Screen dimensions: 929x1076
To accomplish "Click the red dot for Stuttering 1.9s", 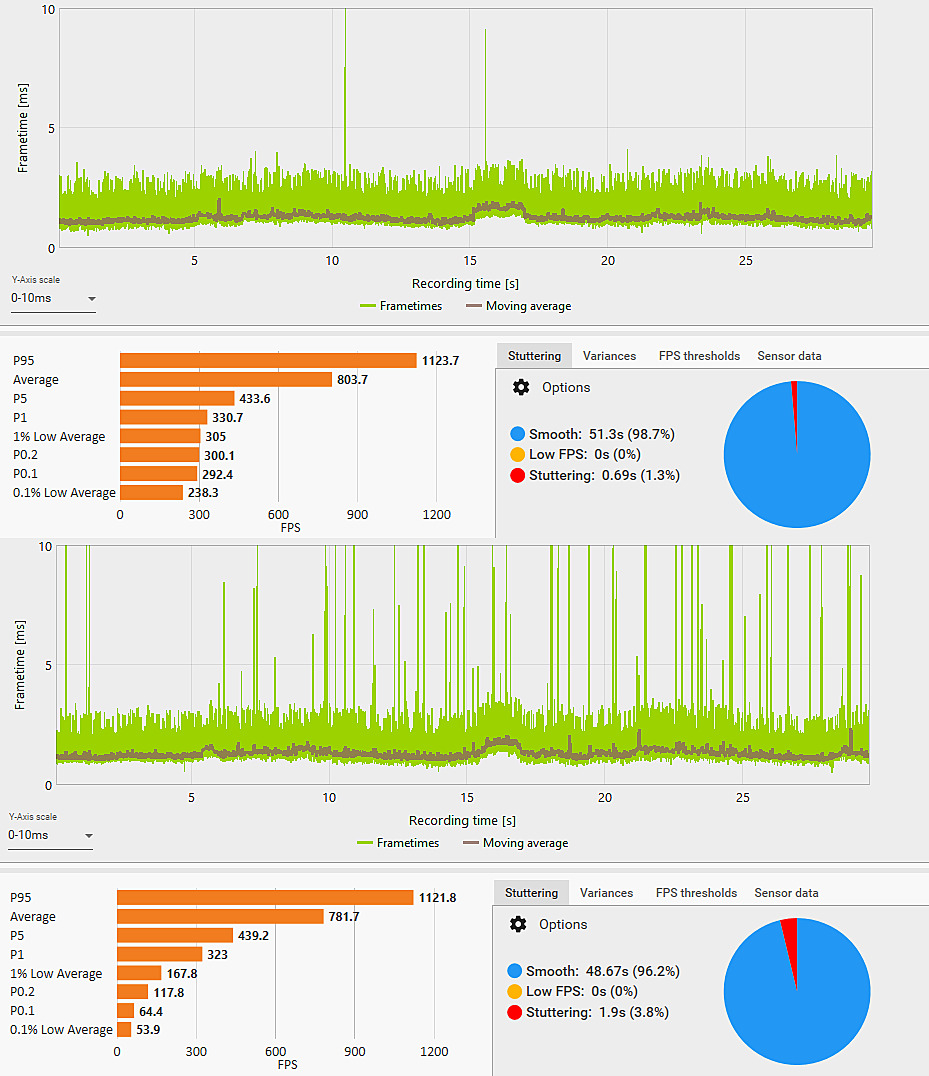I will 514,1013.
